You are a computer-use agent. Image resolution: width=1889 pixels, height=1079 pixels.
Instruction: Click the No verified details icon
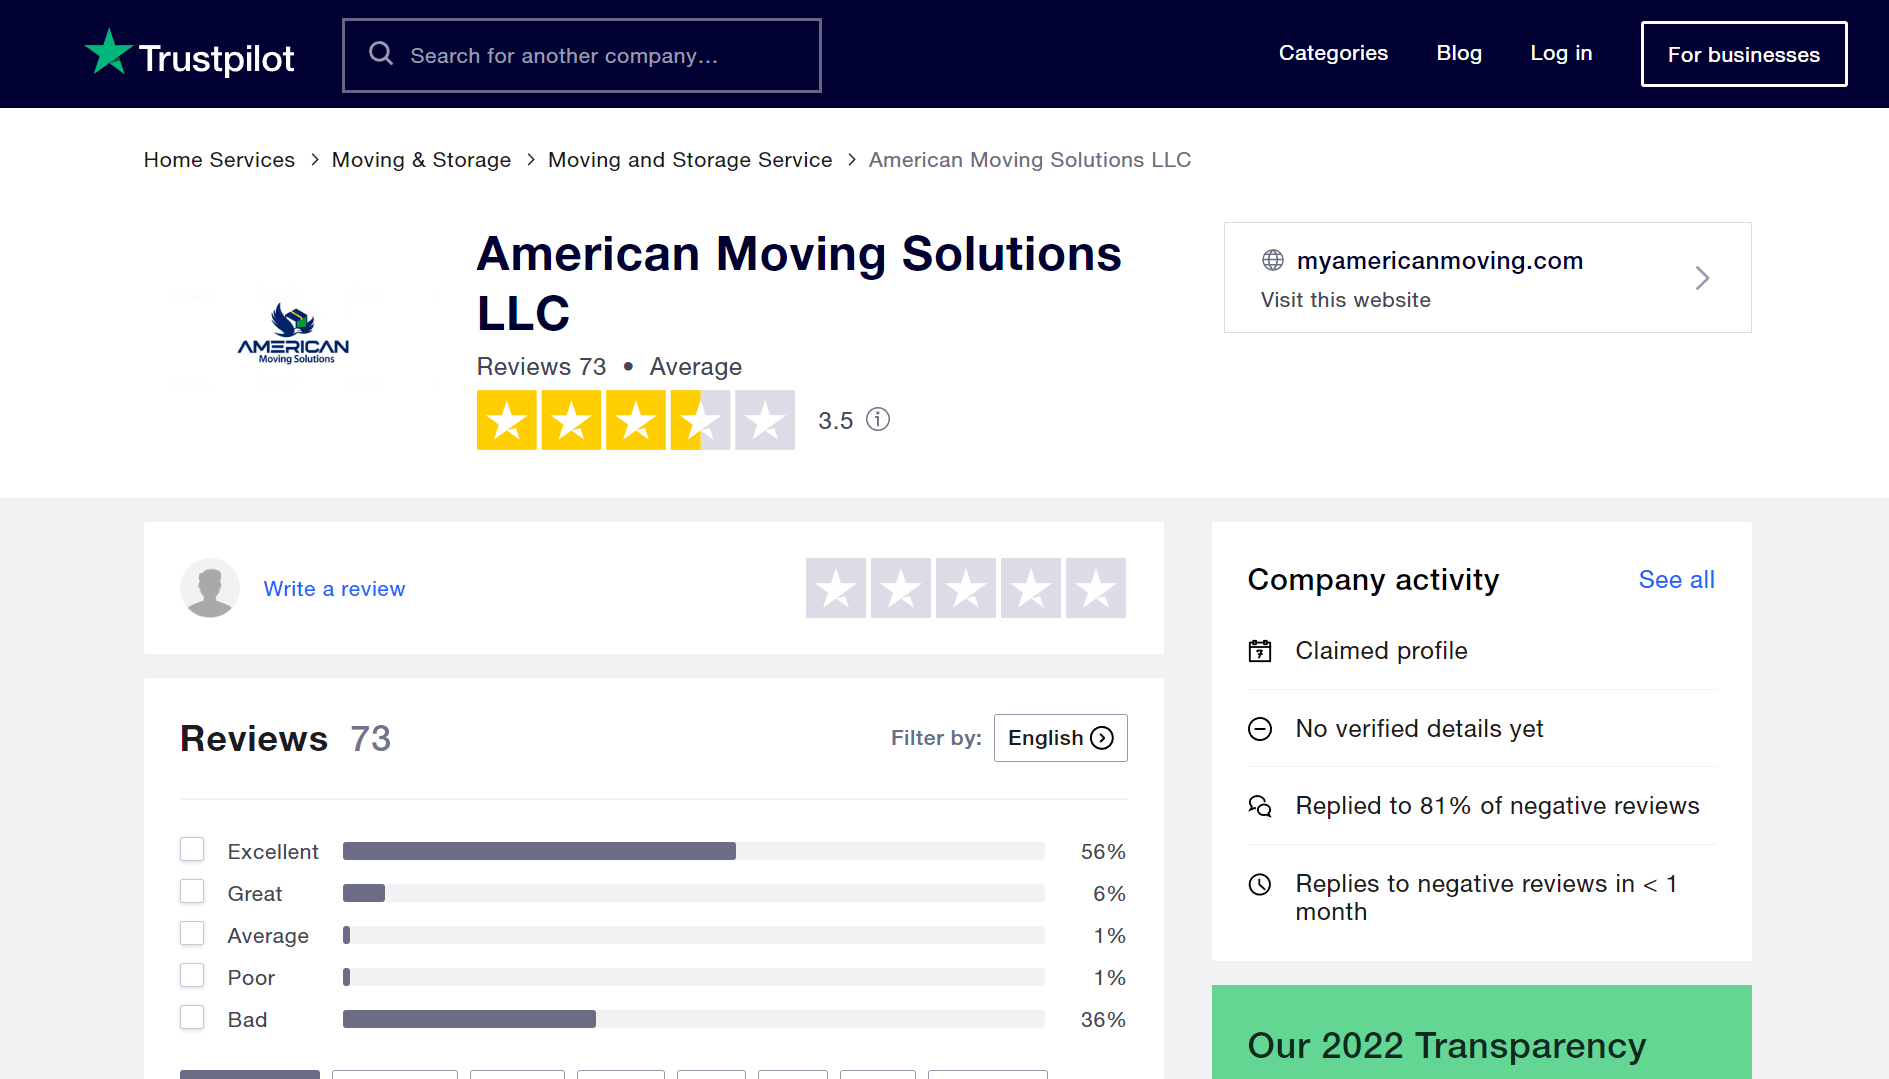pos(1260,730)
